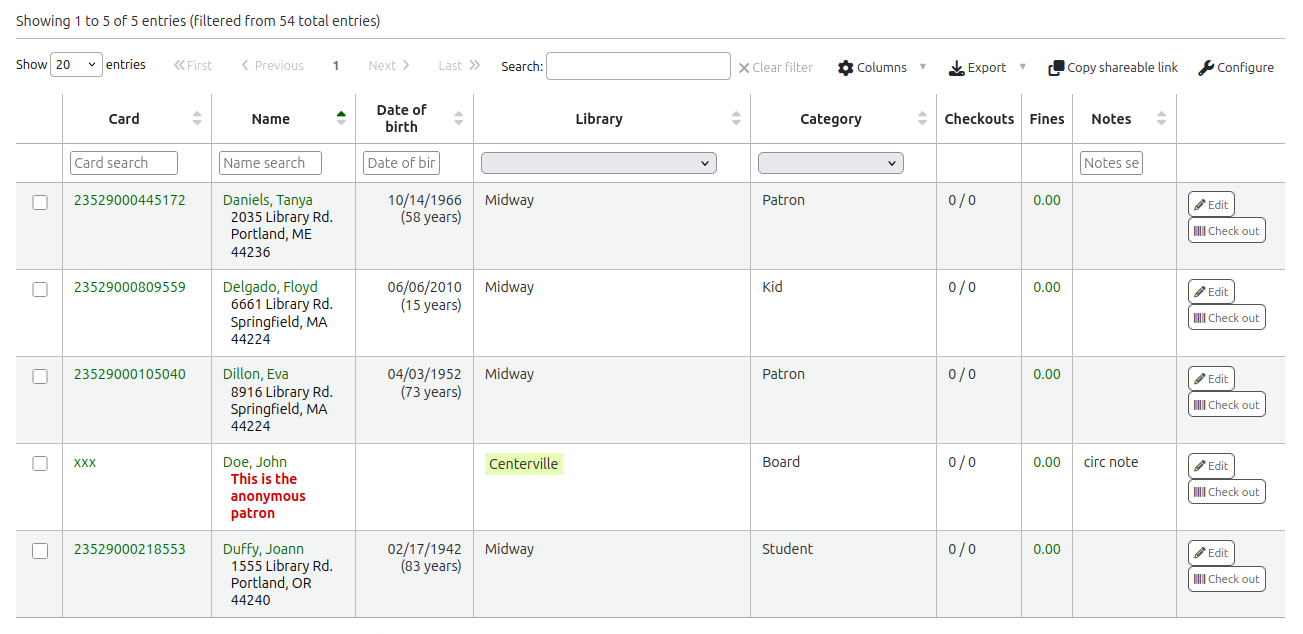
Task: Click the Name column sort arrows
Action: coord(341,119)
